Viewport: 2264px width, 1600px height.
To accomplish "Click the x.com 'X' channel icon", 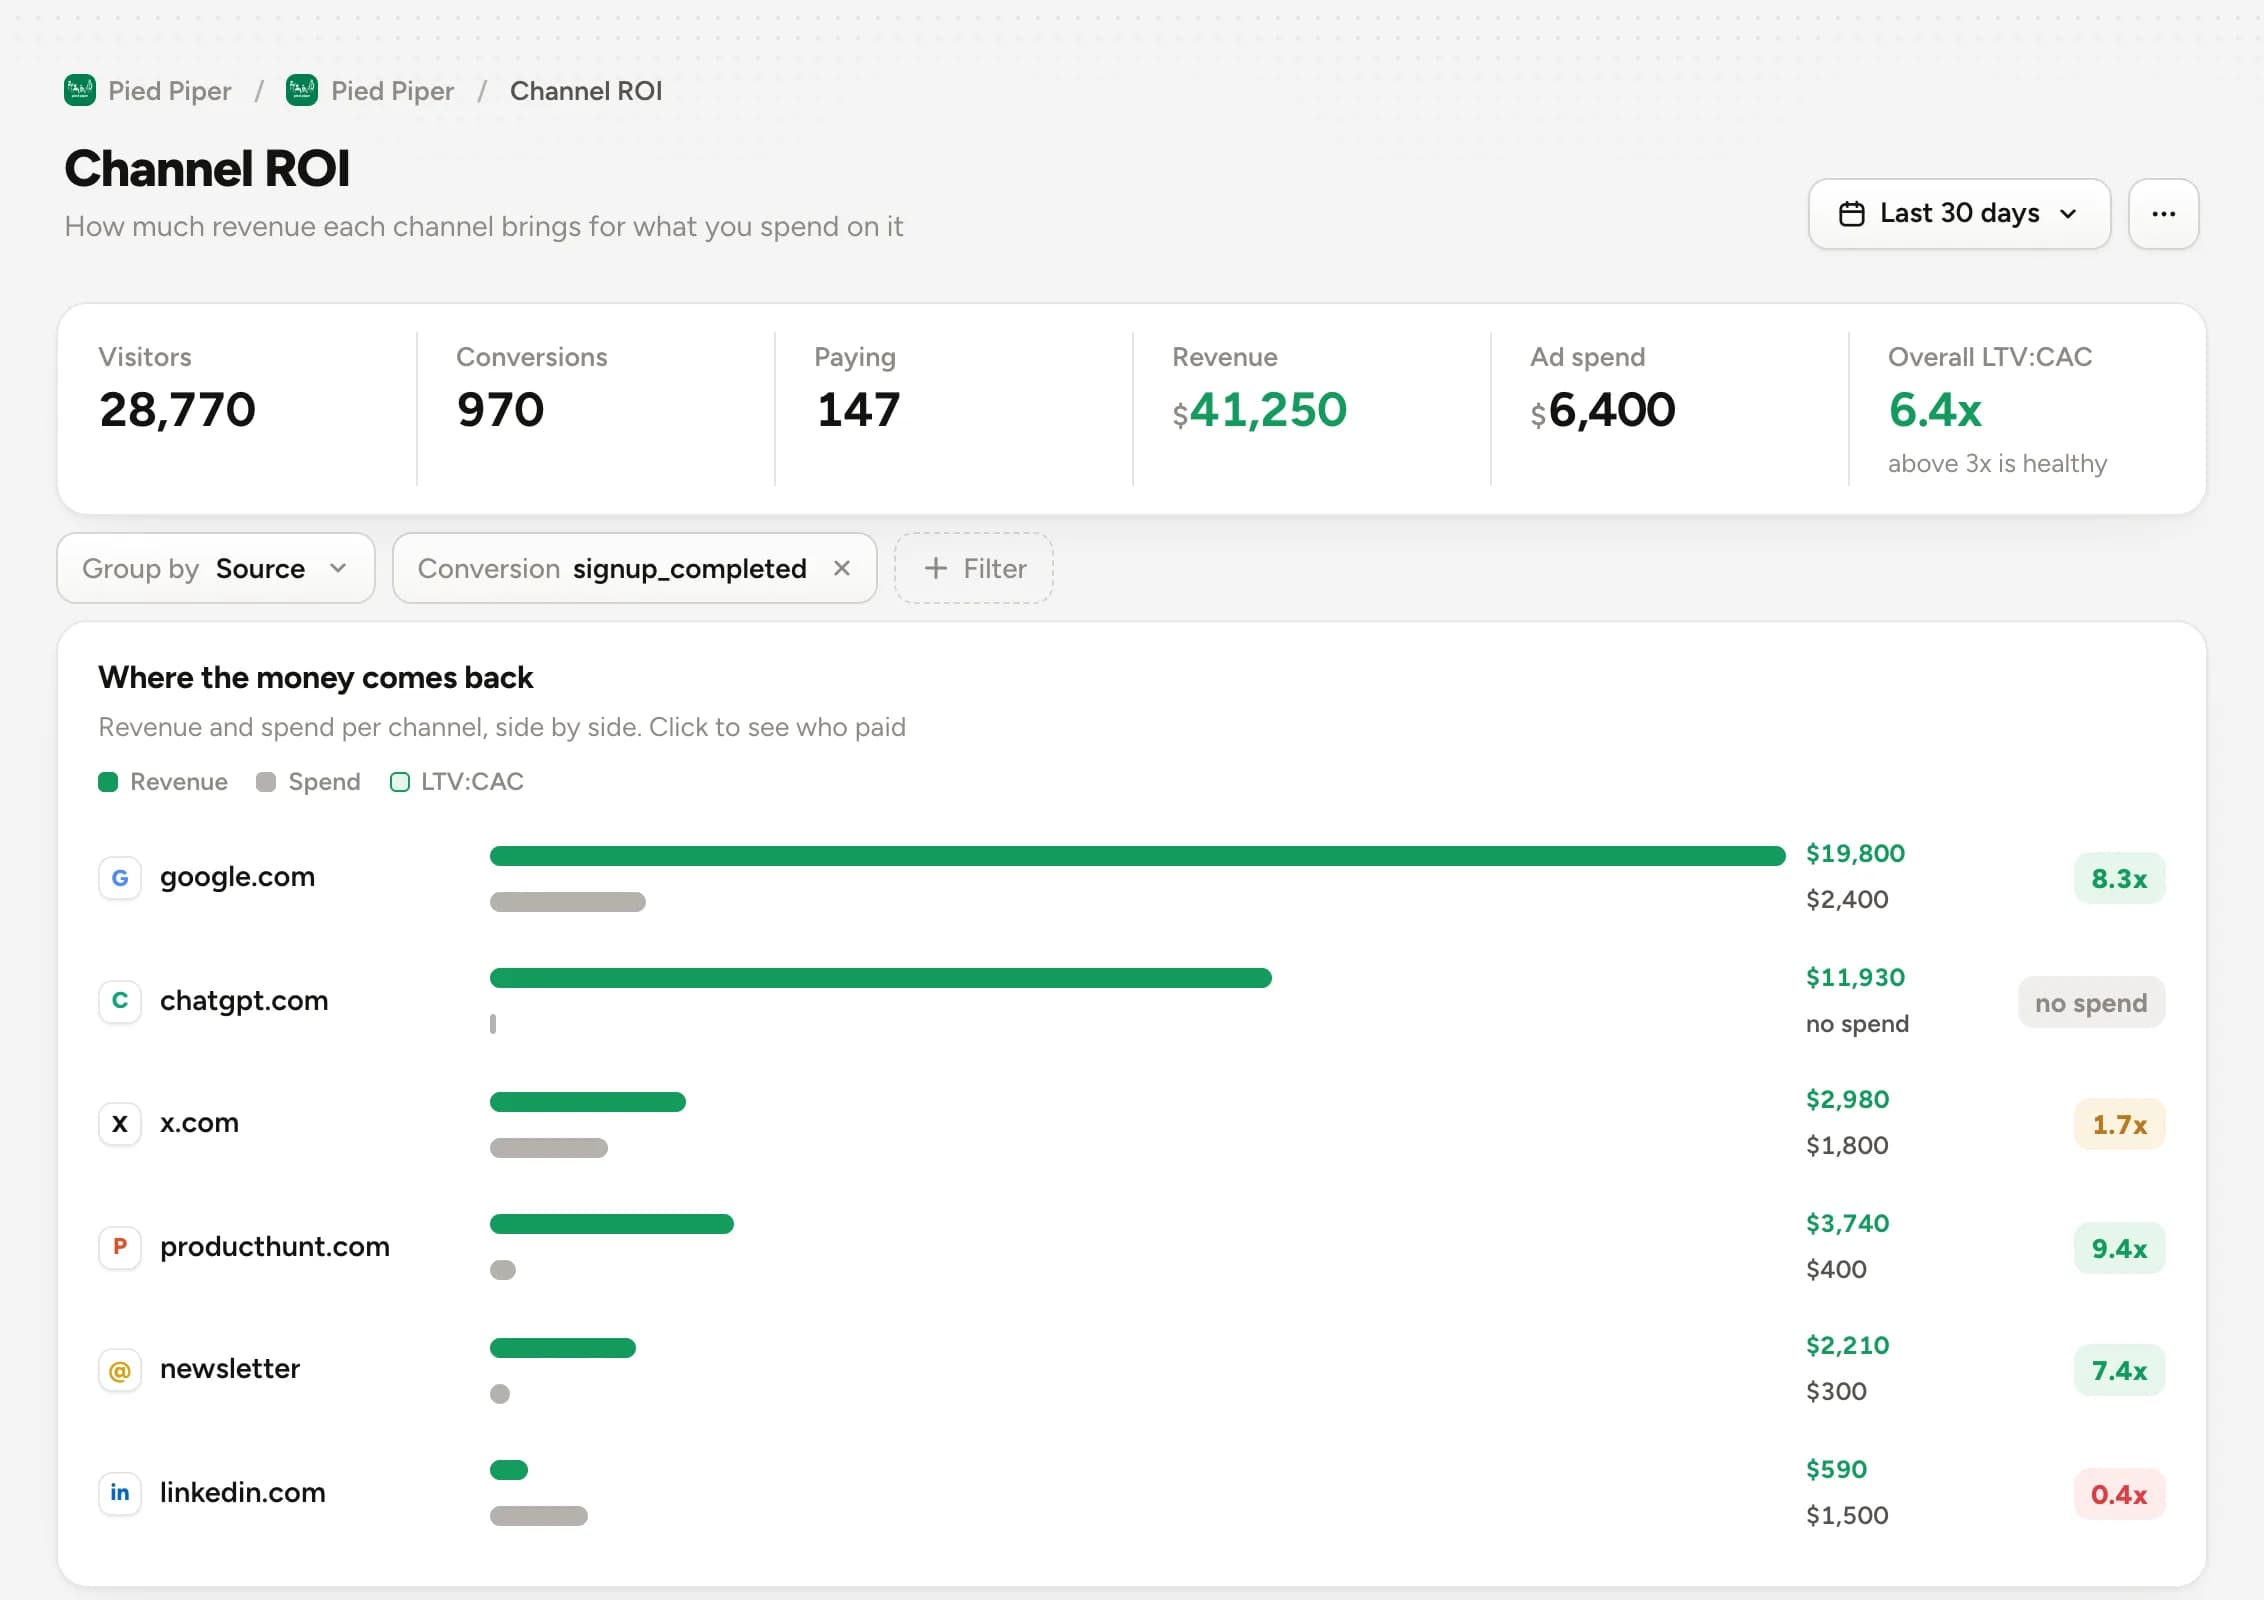I will 120,1124.
